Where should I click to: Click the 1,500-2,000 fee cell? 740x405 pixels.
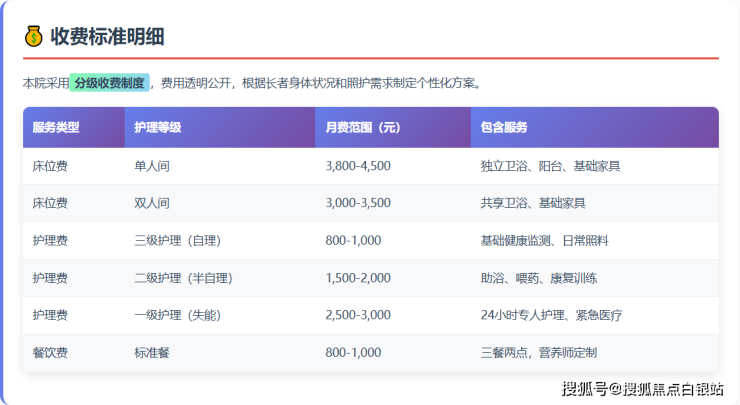(x=358, y=278)
